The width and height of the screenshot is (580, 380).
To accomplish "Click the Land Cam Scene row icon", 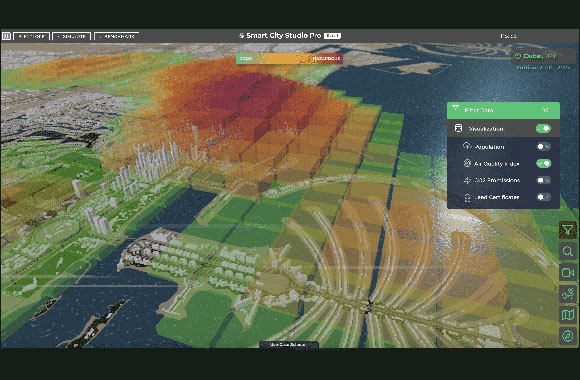I will click(x=467, y=197).
